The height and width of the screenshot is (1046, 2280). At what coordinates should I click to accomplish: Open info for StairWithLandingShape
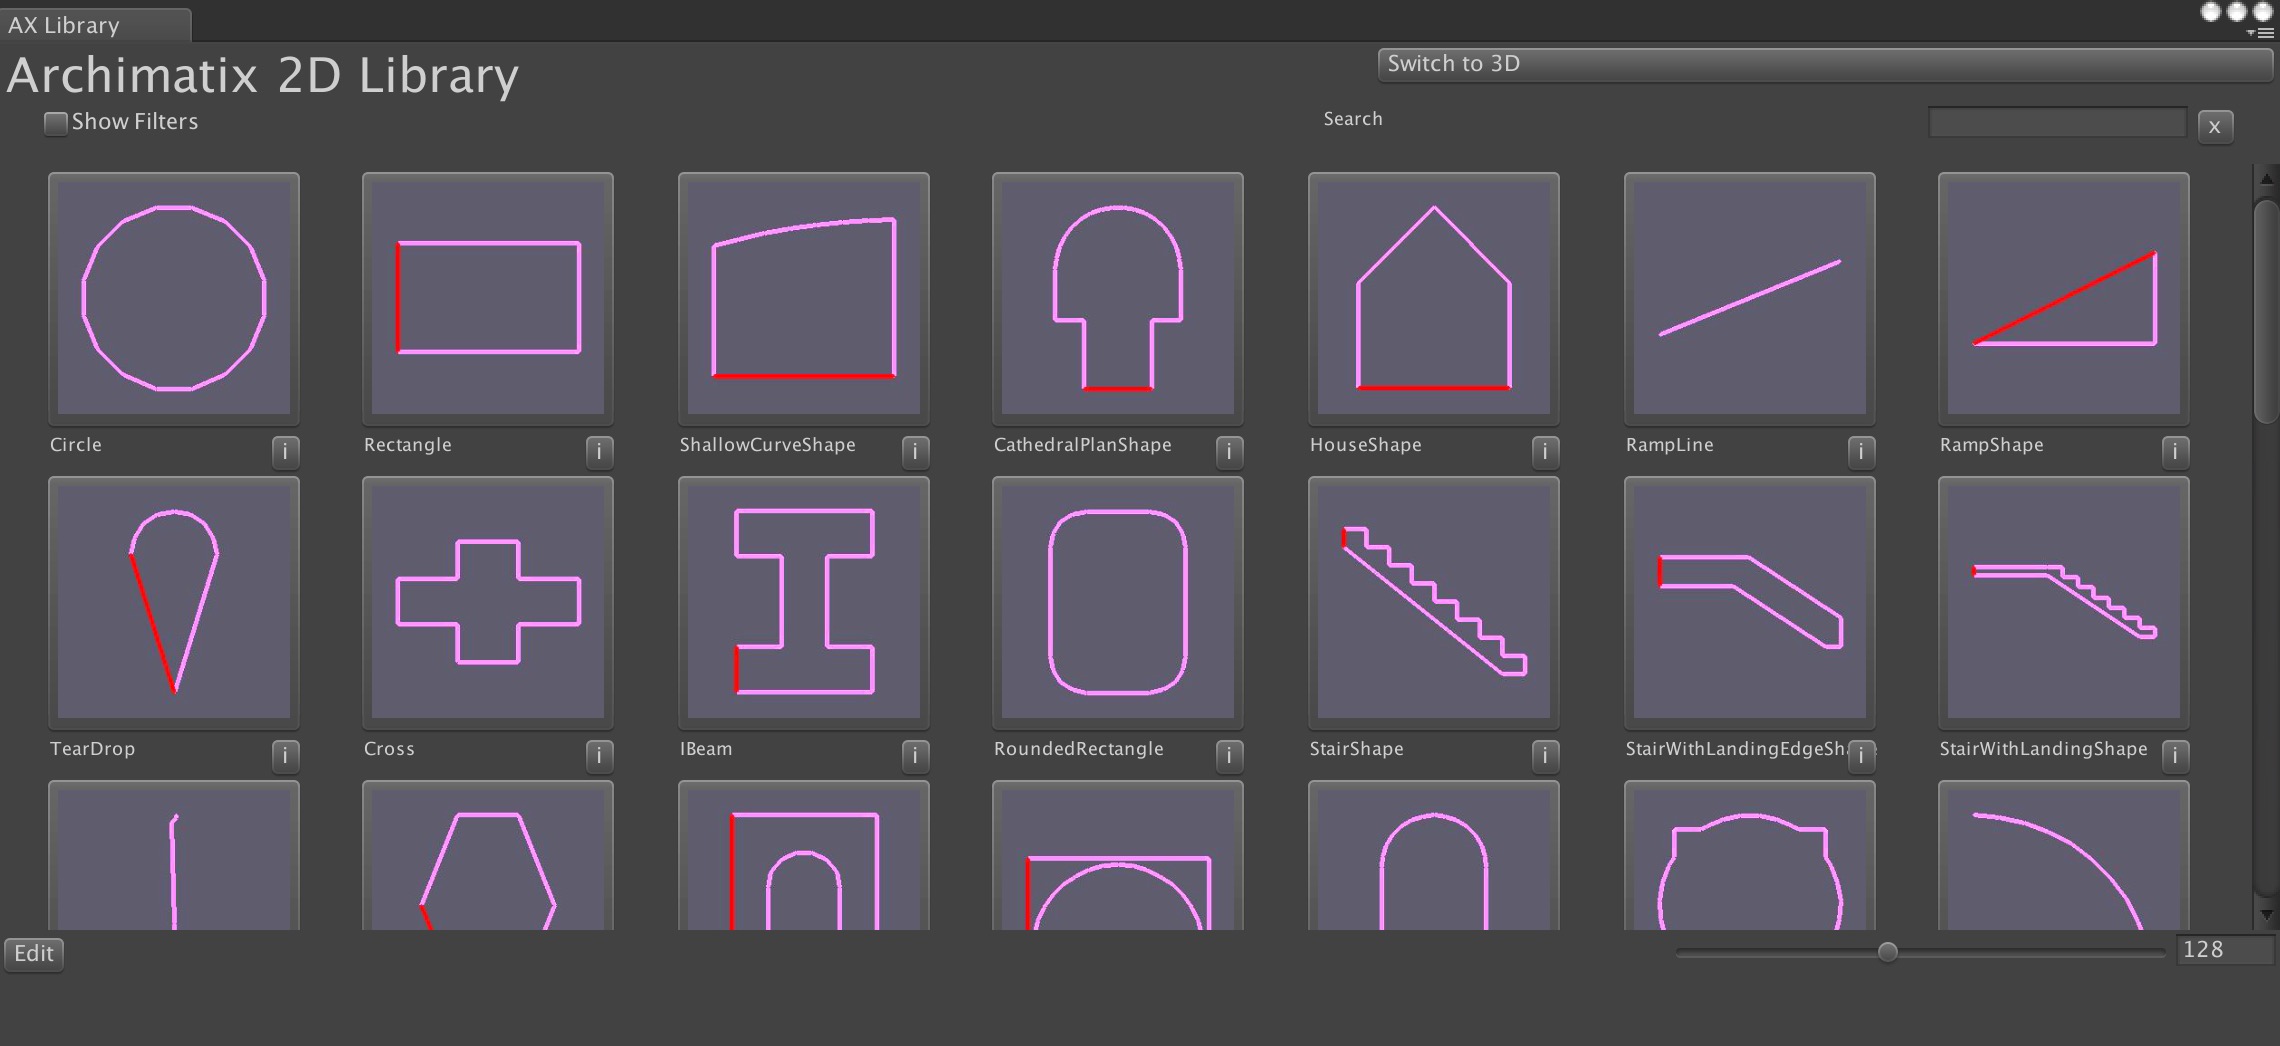(2175, 756)
